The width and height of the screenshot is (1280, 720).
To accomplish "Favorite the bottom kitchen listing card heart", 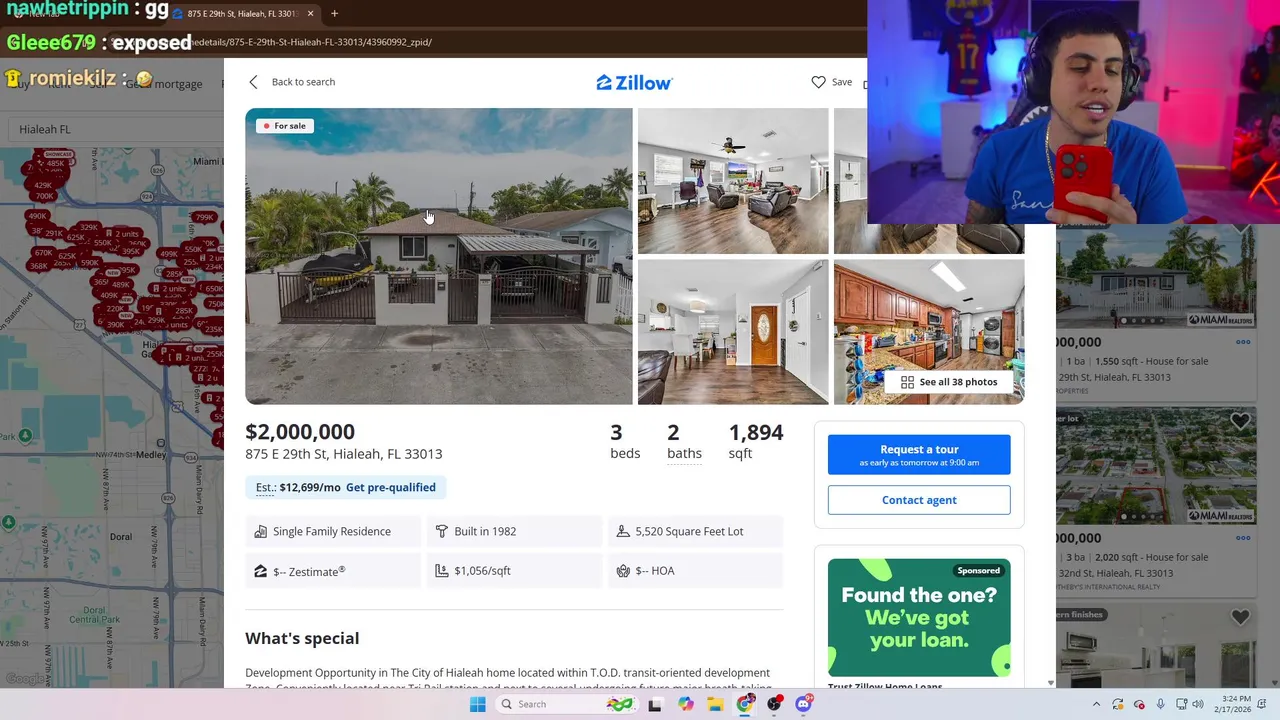I will coord(1240,617).
